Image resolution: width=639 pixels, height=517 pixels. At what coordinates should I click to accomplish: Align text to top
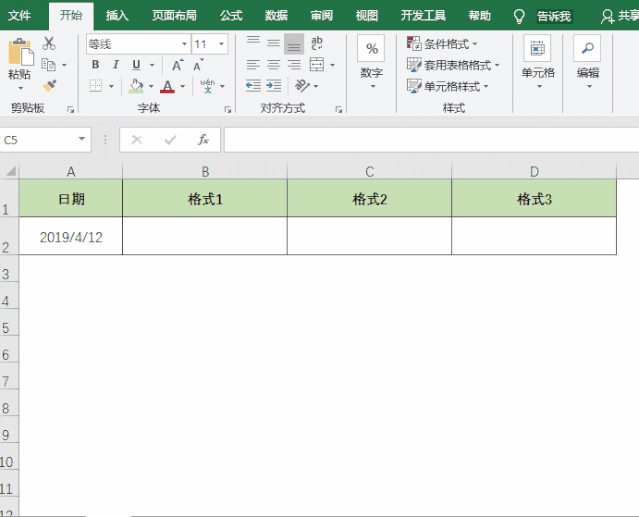coord(253,41)
